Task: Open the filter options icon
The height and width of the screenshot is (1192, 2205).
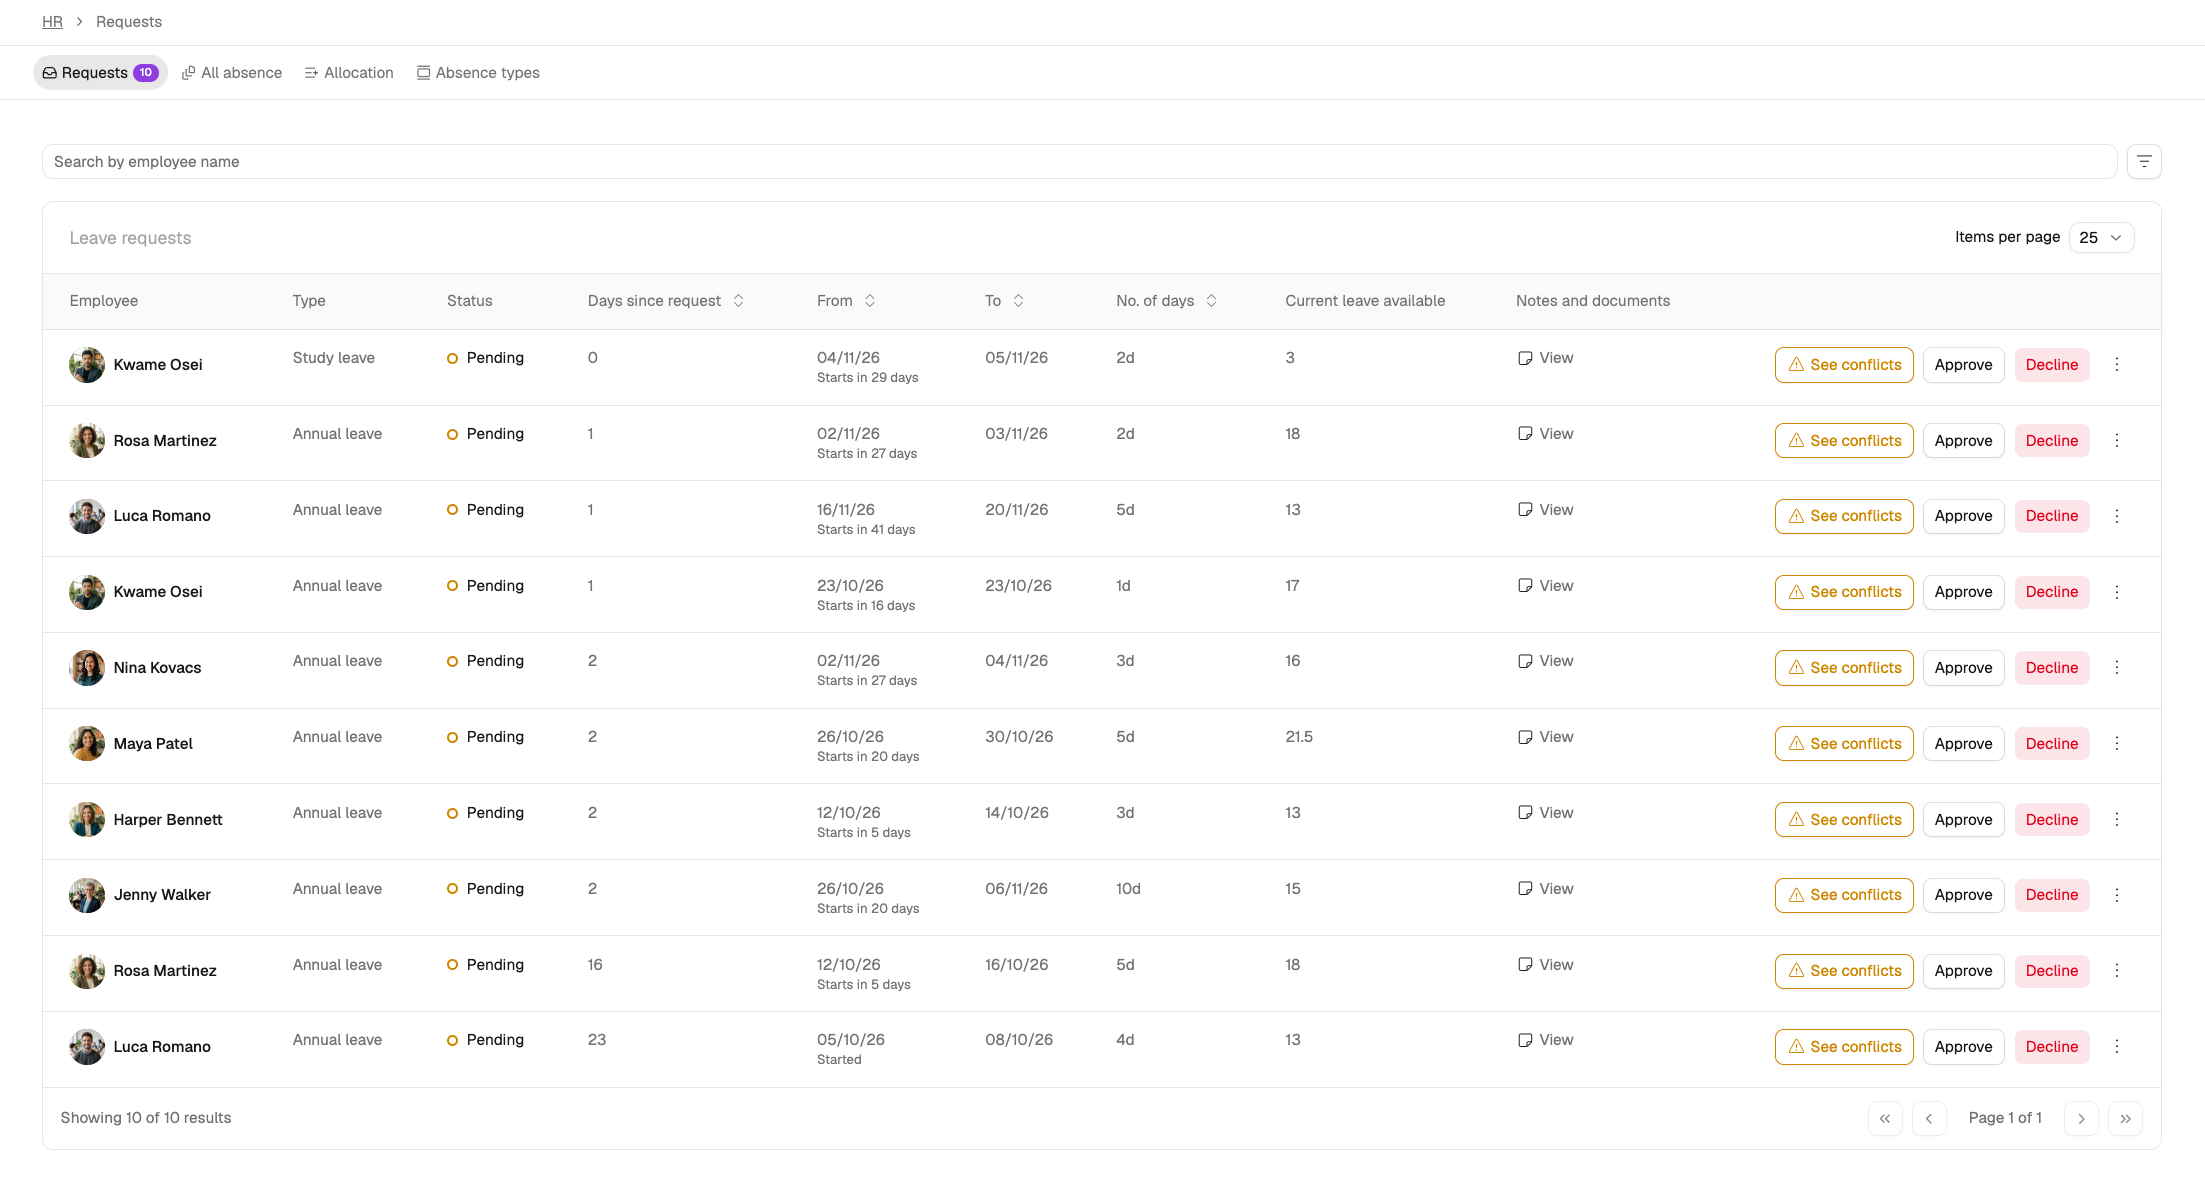Action: coord(2144,162)
